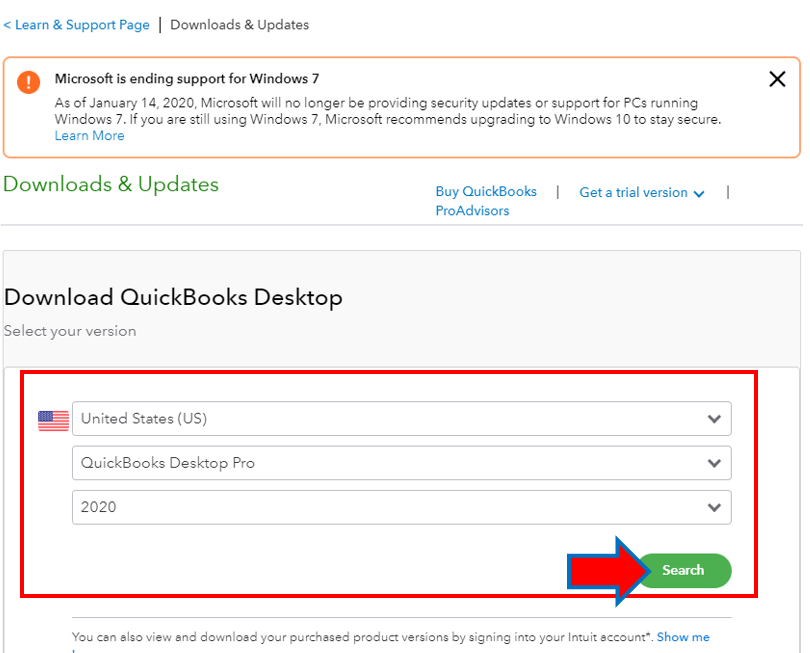
Task: Click the Downloads & Updates breadcrumb text
Action: [x=240, y=25]
